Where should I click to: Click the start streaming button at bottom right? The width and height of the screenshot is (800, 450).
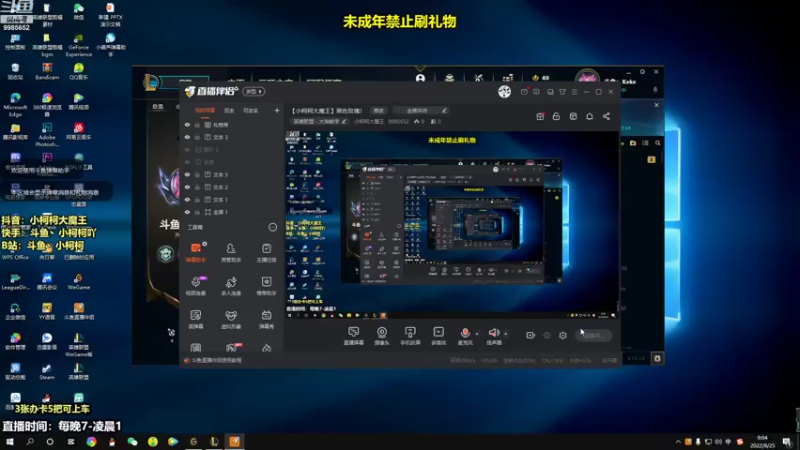594,335
